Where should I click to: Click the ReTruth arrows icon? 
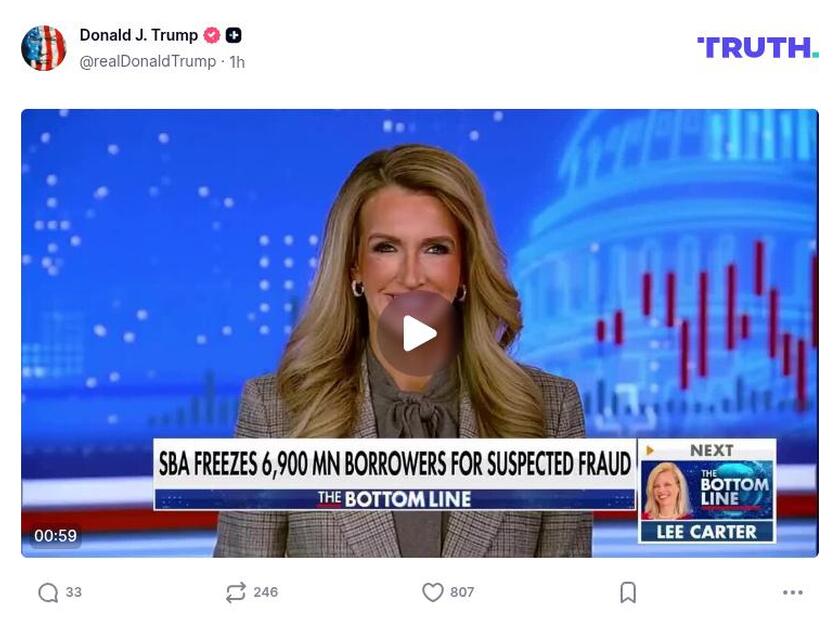236,592
